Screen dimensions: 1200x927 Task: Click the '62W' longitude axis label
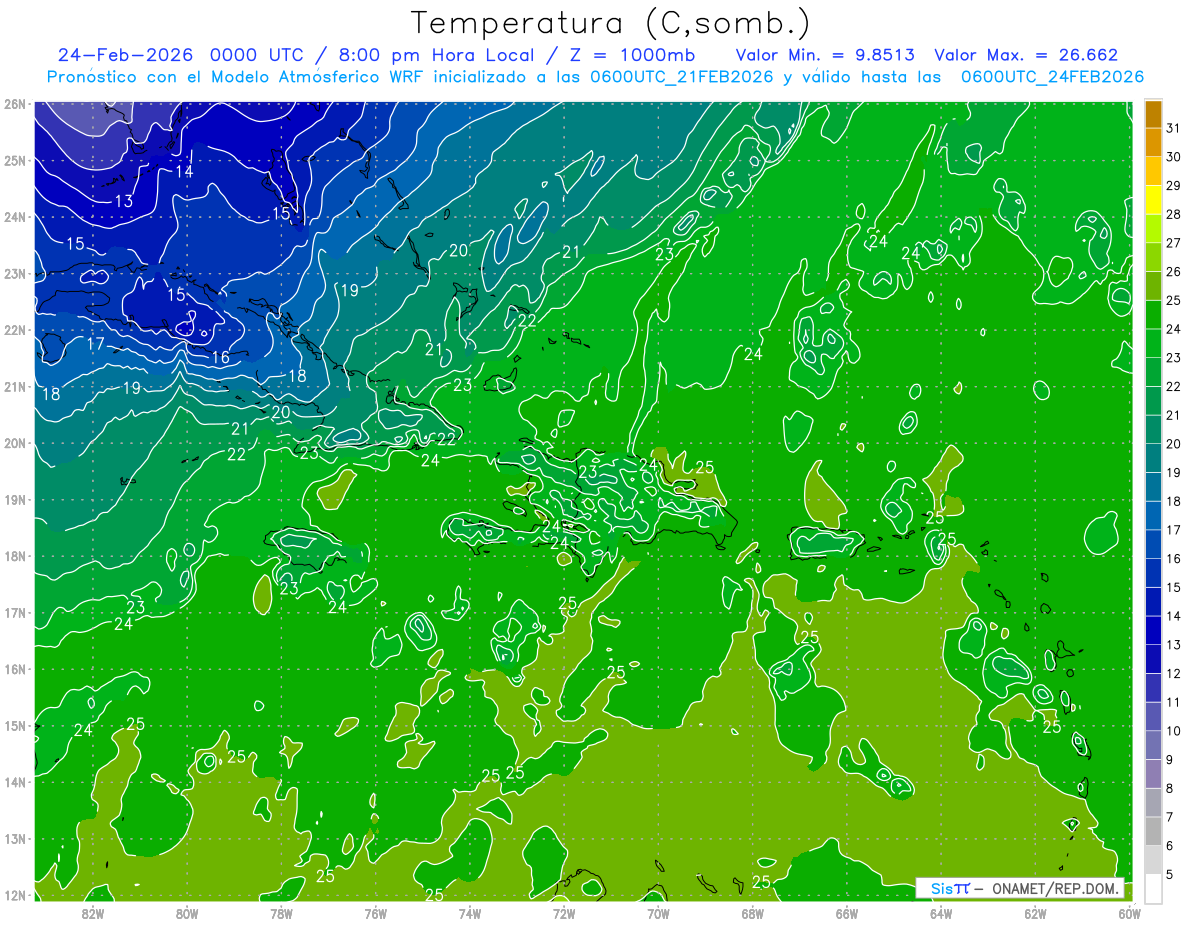click(x=1034, y=912)
